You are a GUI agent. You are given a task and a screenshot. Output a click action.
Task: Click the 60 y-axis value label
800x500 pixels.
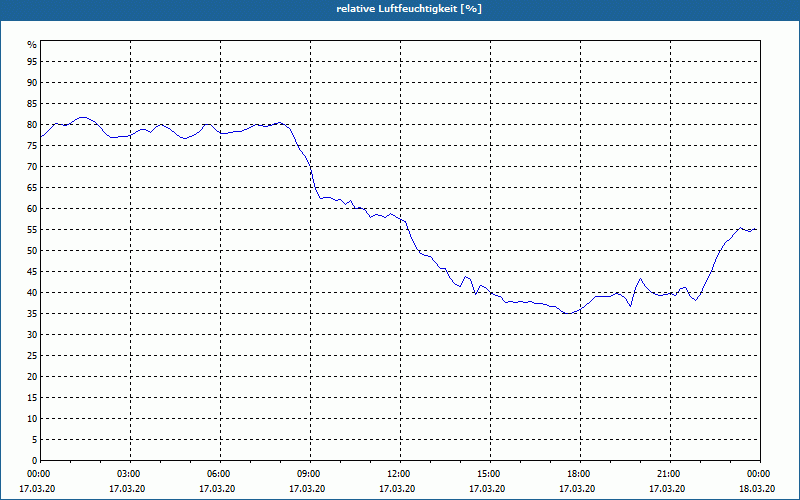coord(32,209)
